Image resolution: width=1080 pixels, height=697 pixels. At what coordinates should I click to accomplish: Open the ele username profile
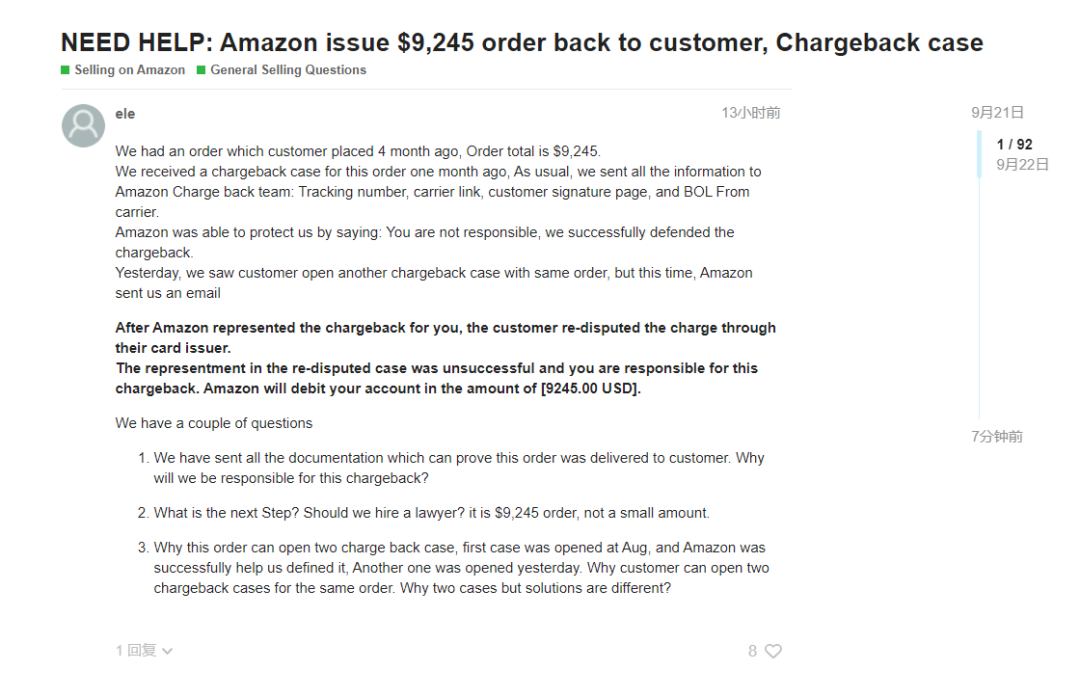[x=125, y=114]
